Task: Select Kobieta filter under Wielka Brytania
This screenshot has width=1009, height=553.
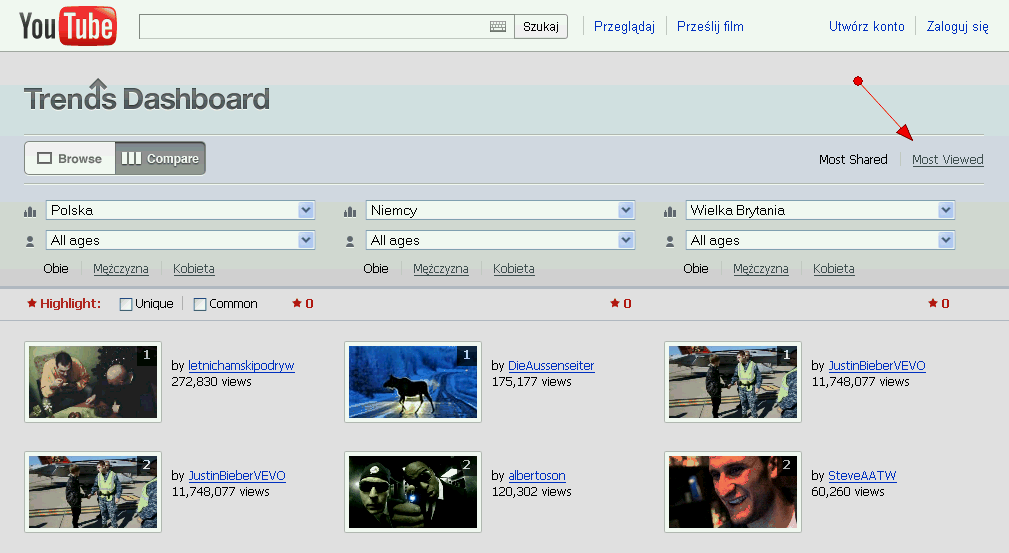Action: [x=833, y=269]
